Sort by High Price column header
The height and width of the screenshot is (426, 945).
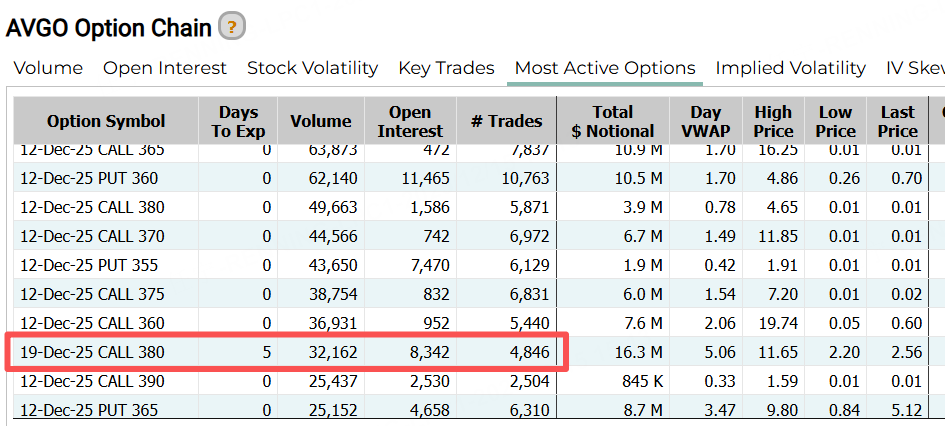click(772, 121)
